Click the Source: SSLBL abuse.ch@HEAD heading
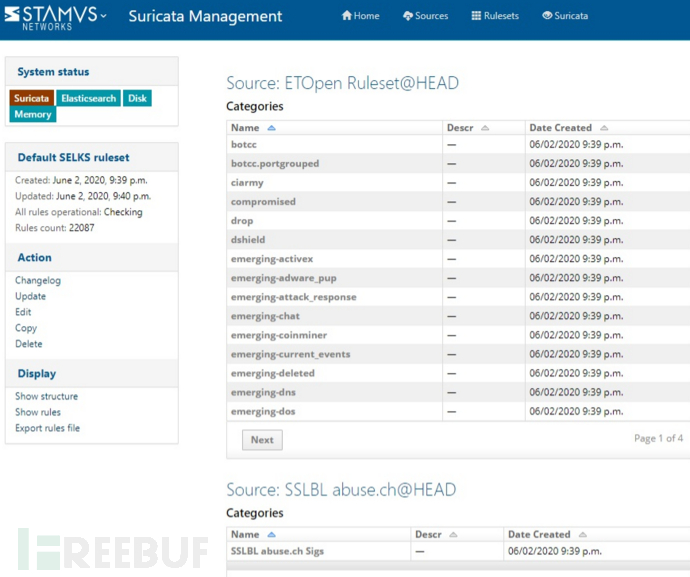The width and height of the screenshot is (690, 577). [x=341, y=490]
